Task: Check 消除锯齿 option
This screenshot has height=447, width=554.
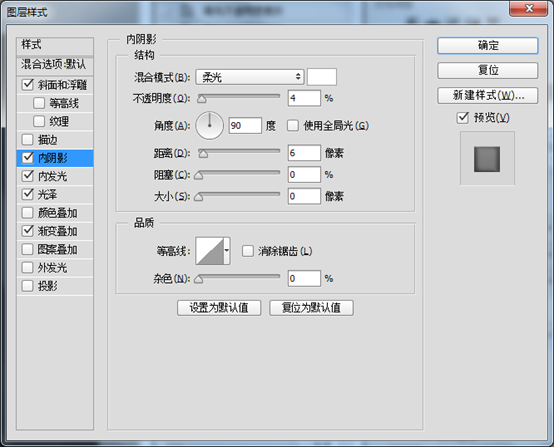Action: [x=248, y=251]
